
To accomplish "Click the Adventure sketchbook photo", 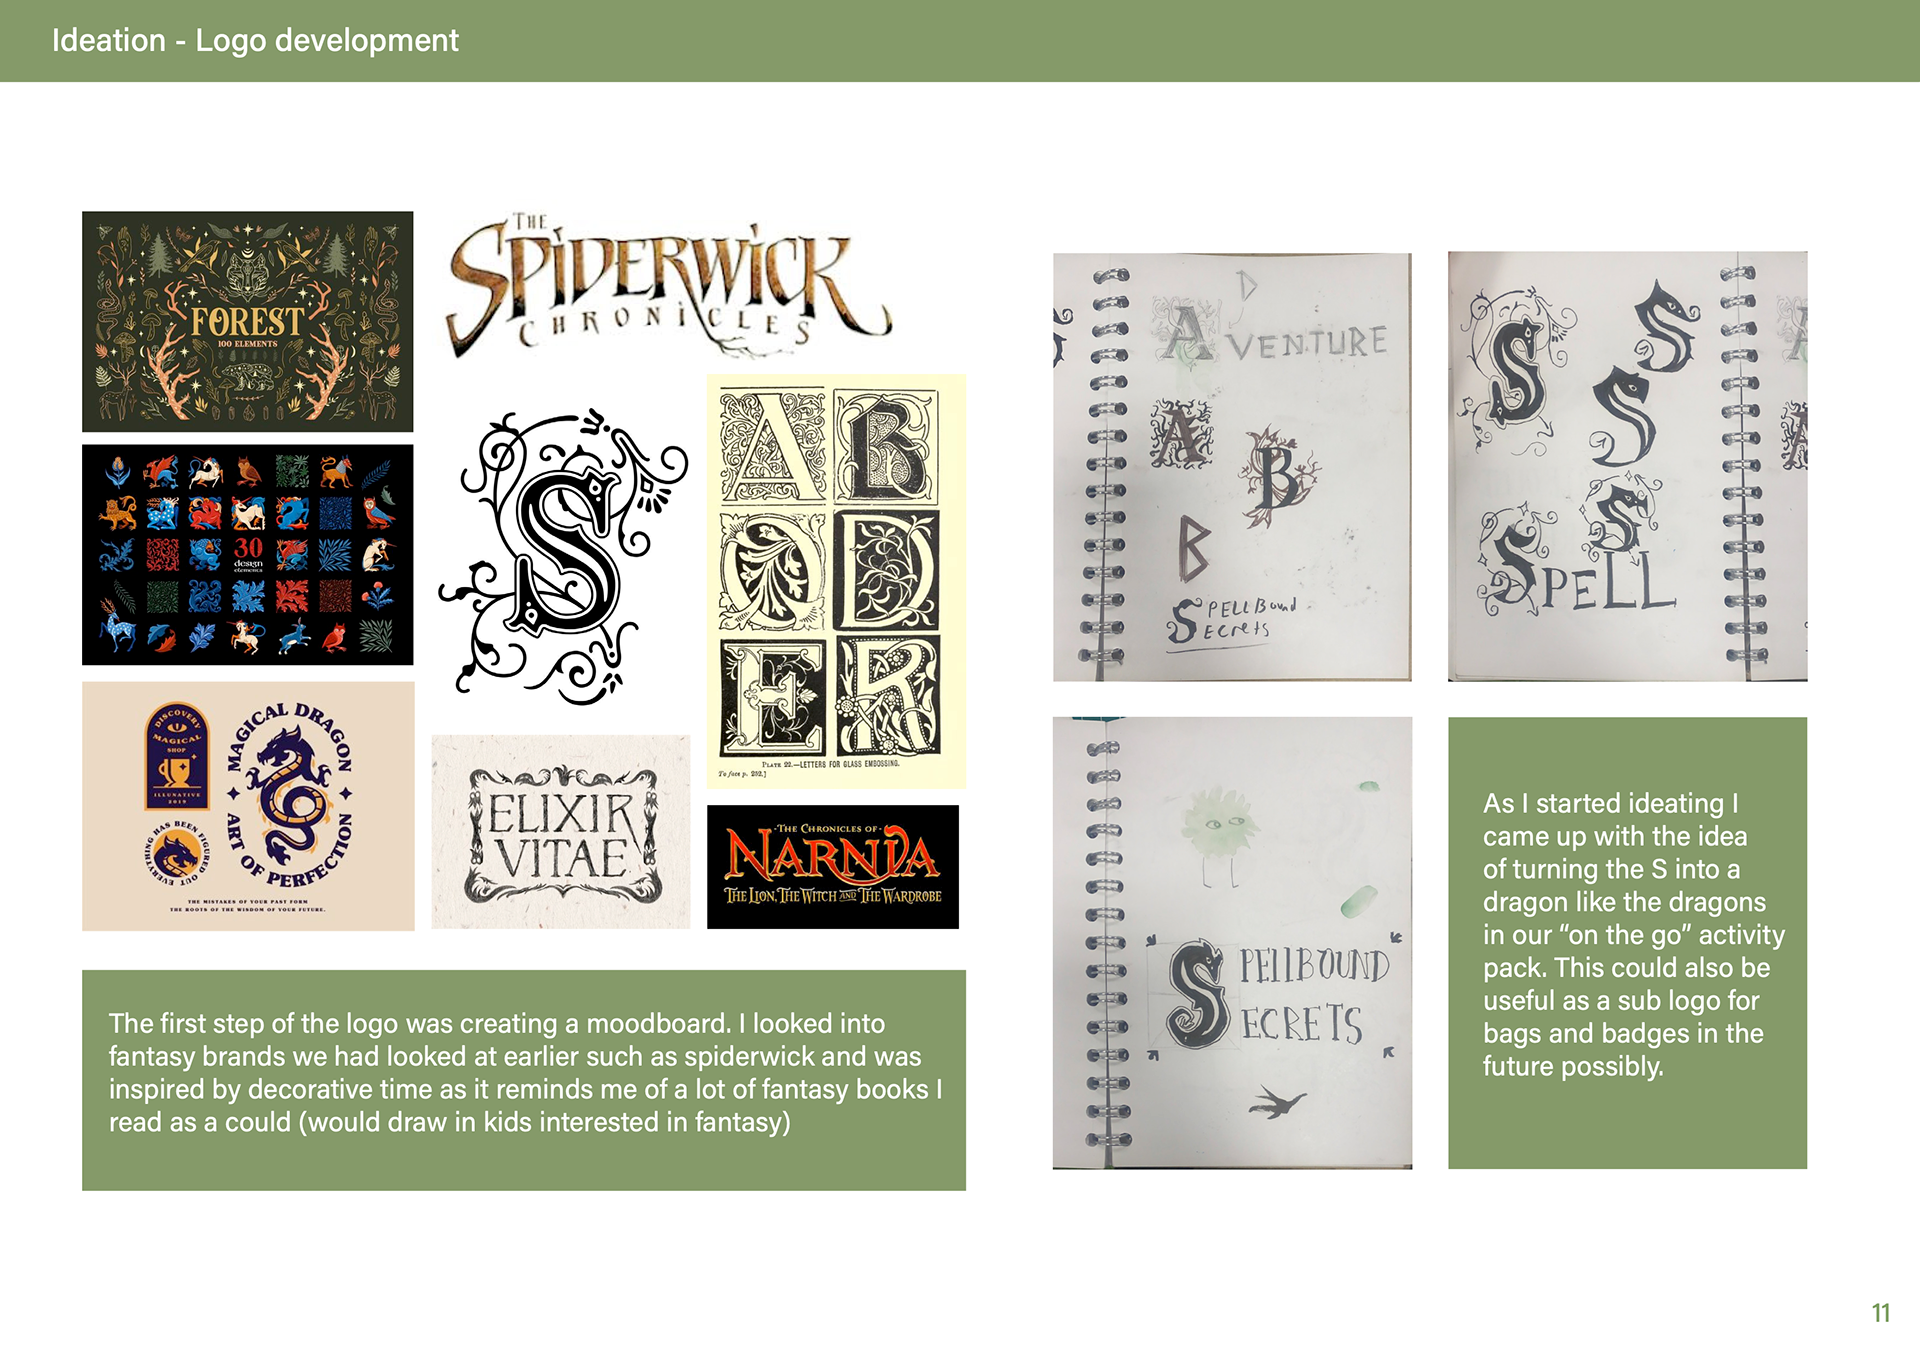I will click(1232, 467).
